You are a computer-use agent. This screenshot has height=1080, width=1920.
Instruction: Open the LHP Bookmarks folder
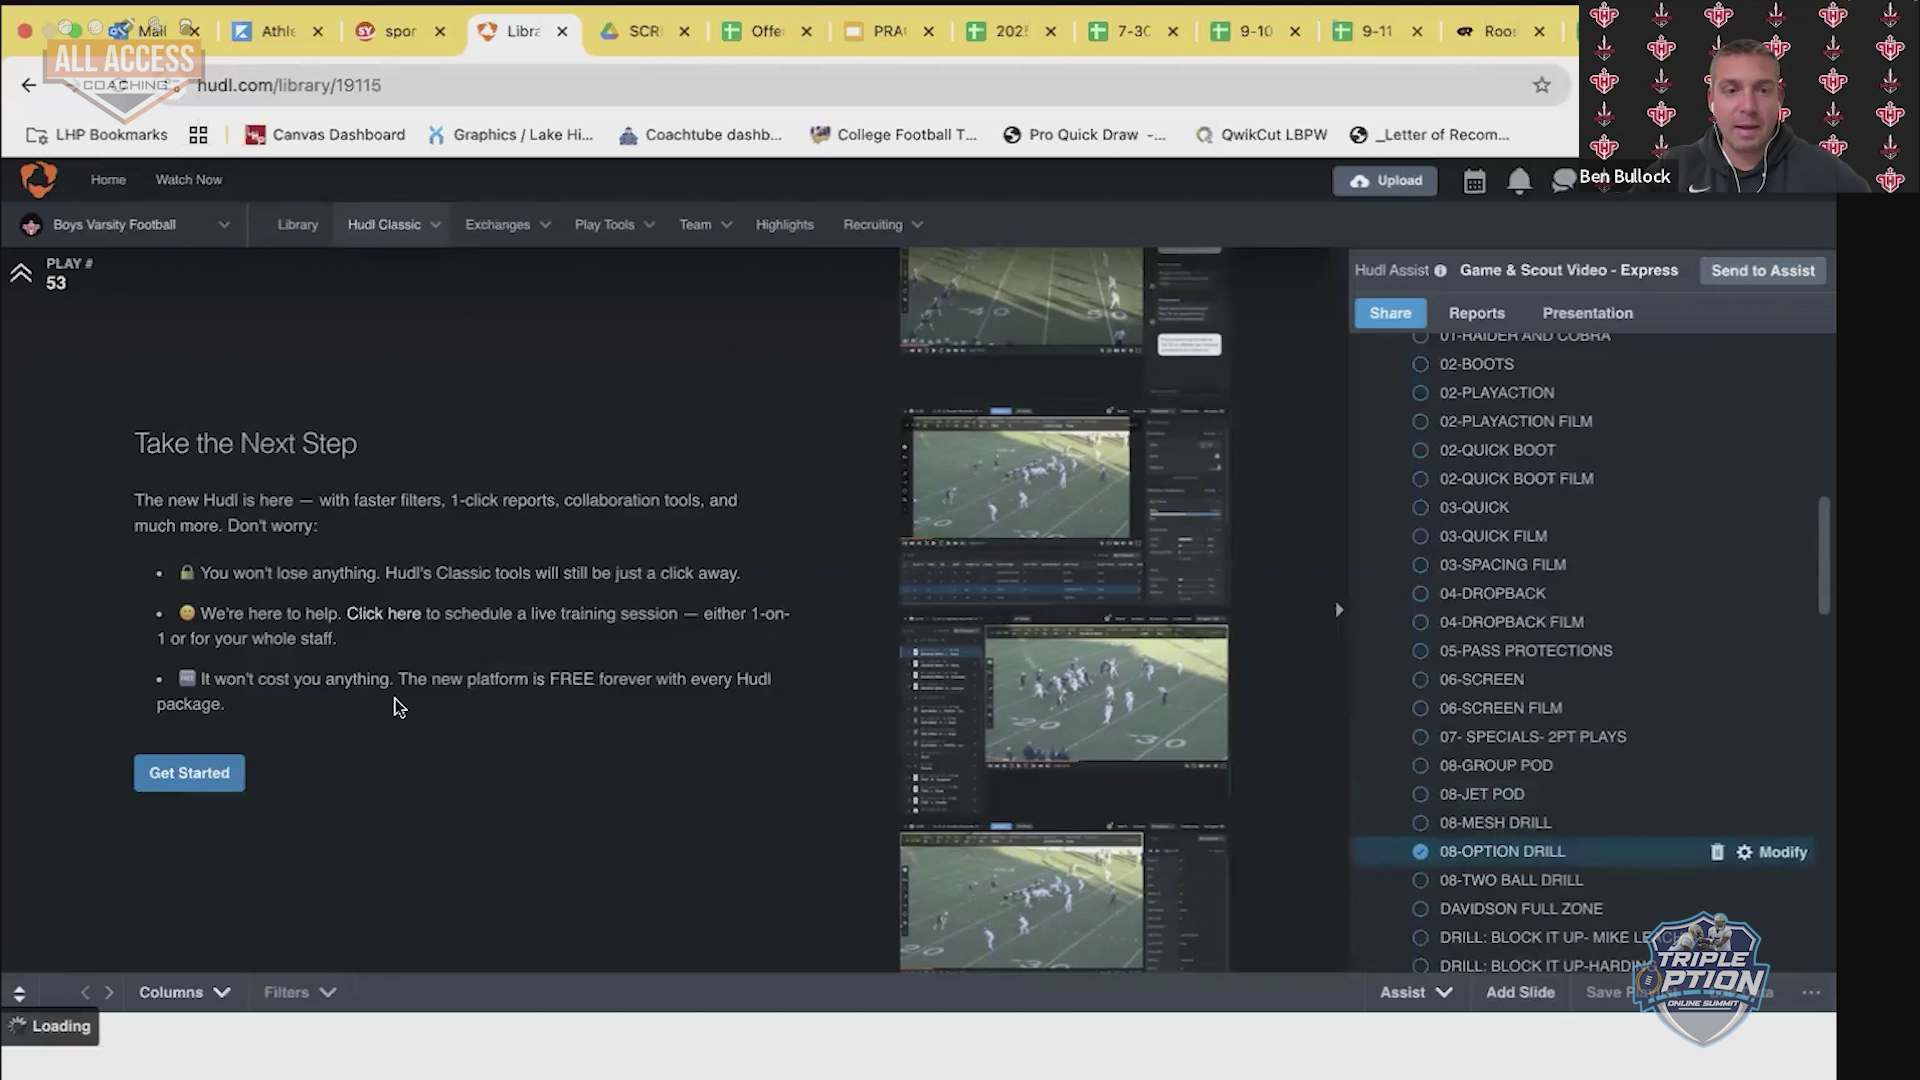(x=97, y=135)
